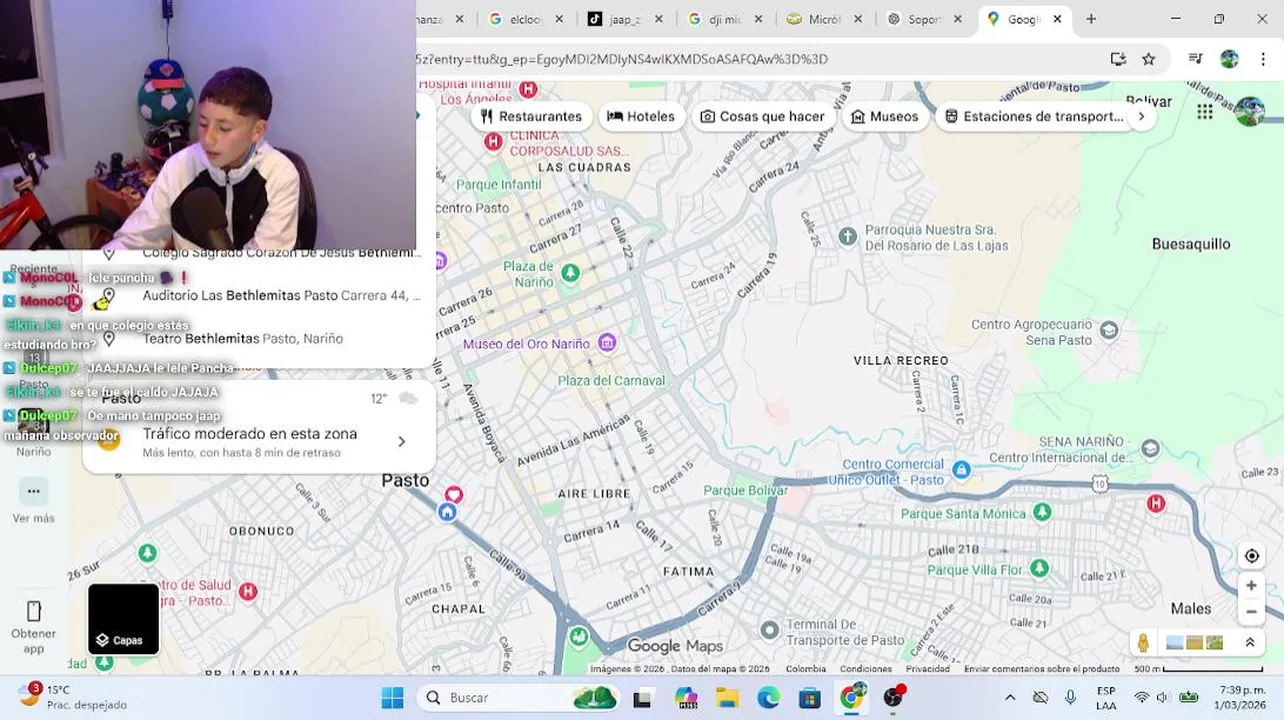Open the Chrome profile avatar
This screenshot has height=720, width=1284.
1229,59
